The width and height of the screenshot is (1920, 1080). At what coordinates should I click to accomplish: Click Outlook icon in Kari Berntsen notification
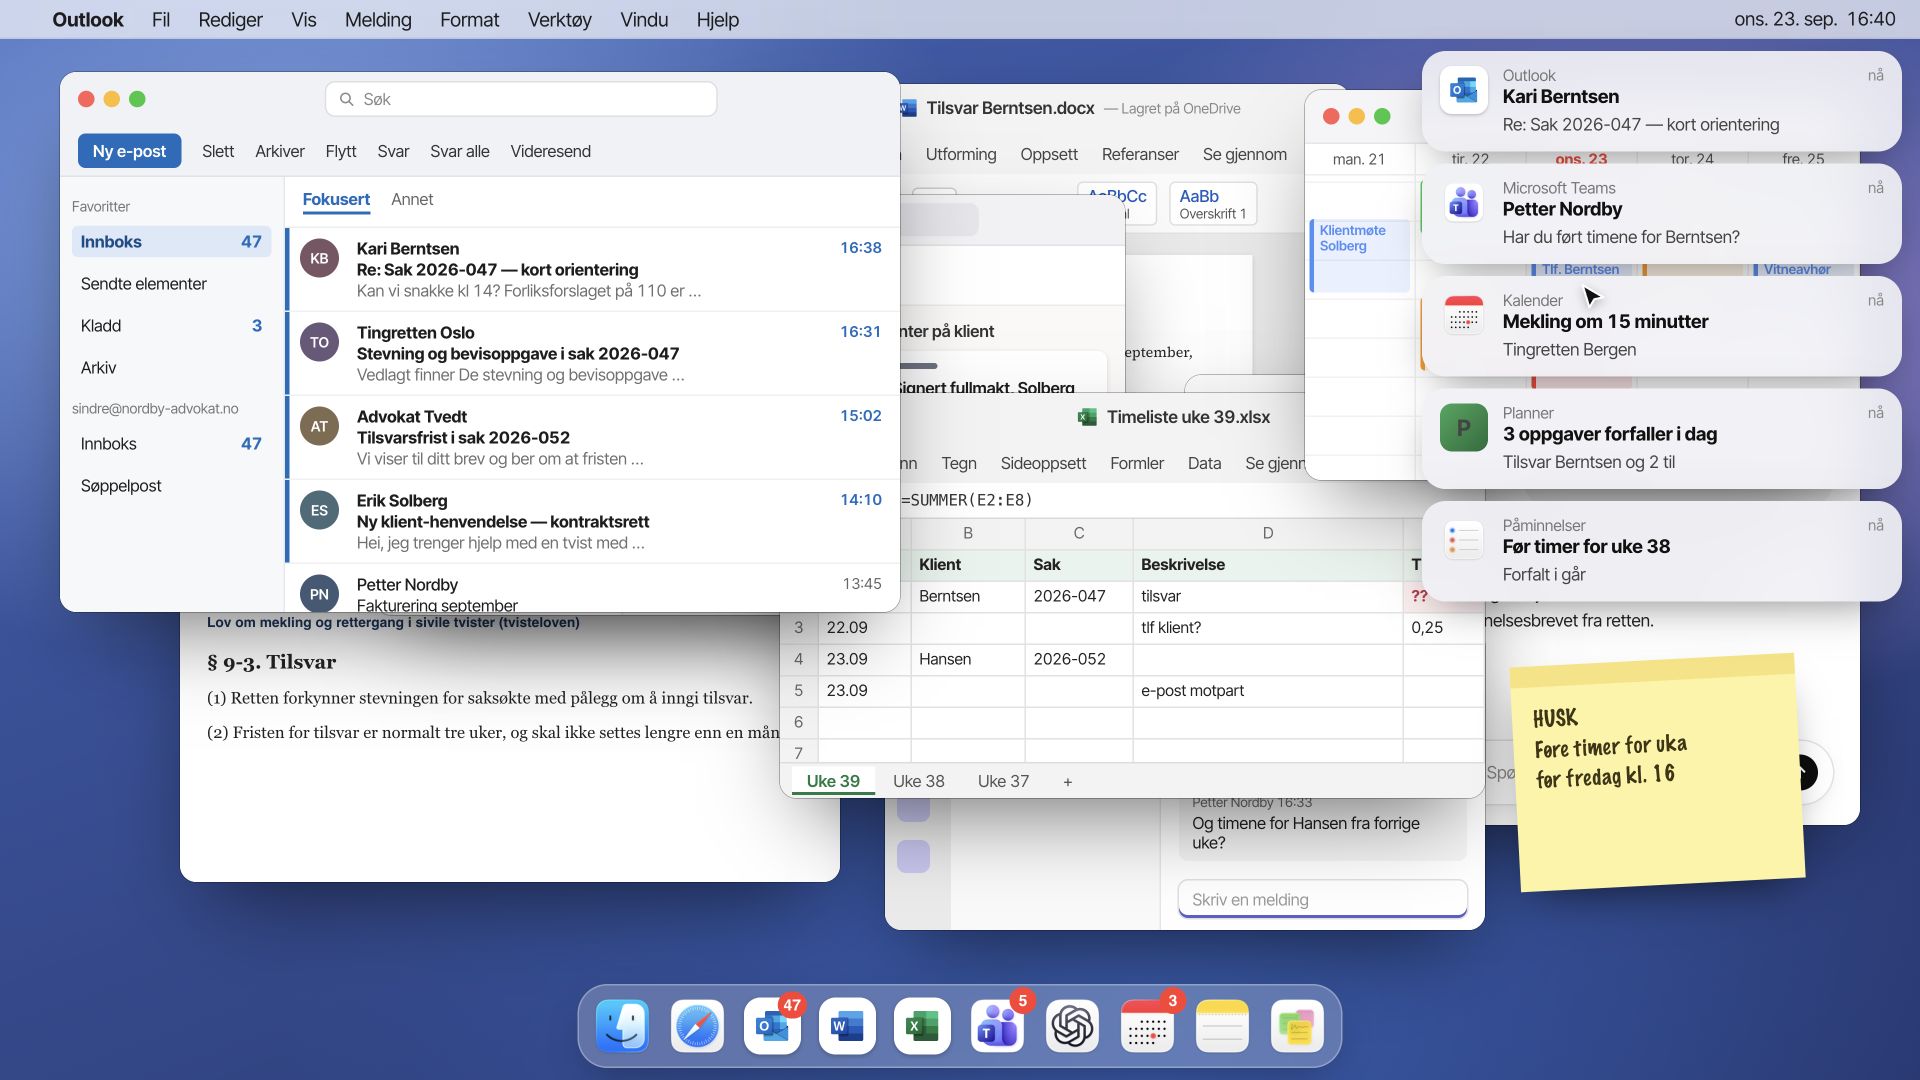(x=1464, y=90)
